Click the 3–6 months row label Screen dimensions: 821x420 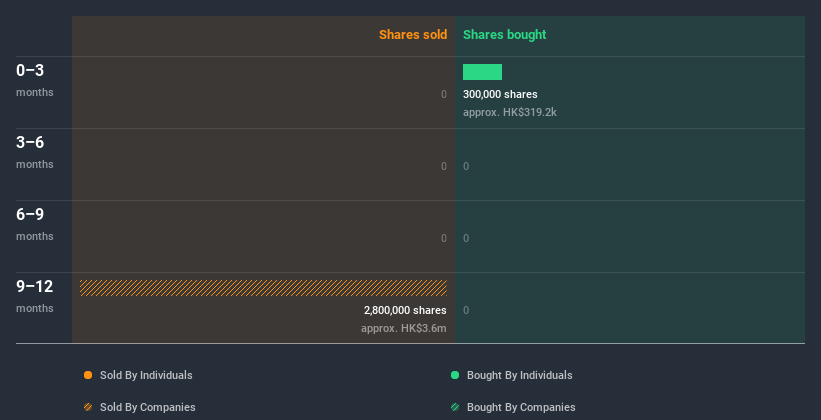point(35,152)
